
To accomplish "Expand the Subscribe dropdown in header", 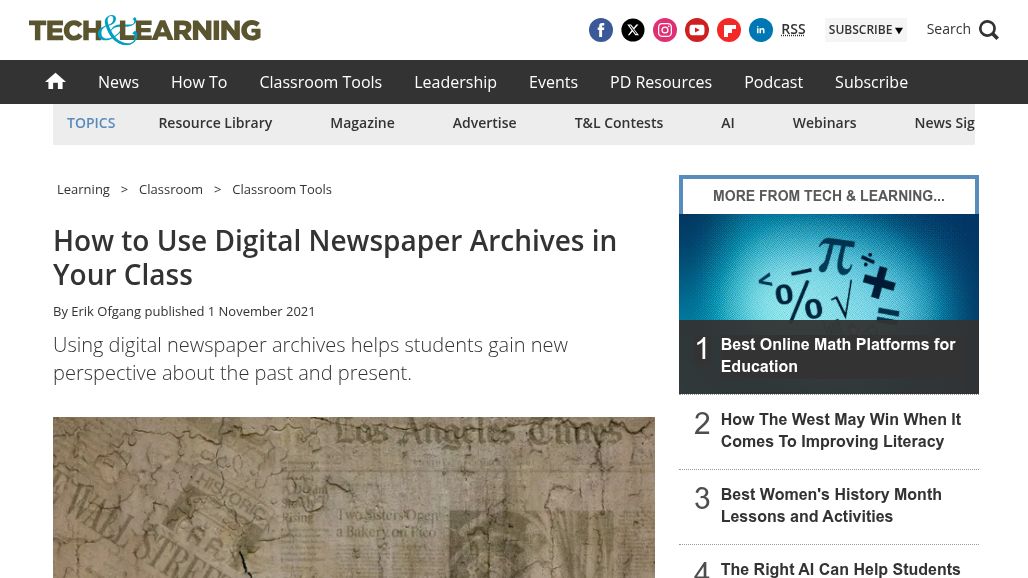I will tap(865, 30).
